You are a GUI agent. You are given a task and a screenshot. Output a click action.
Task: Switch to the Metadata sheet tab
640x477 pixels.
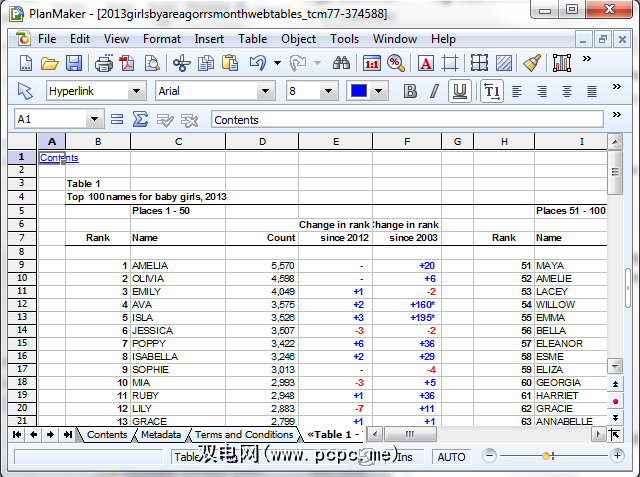pos(160,435)
